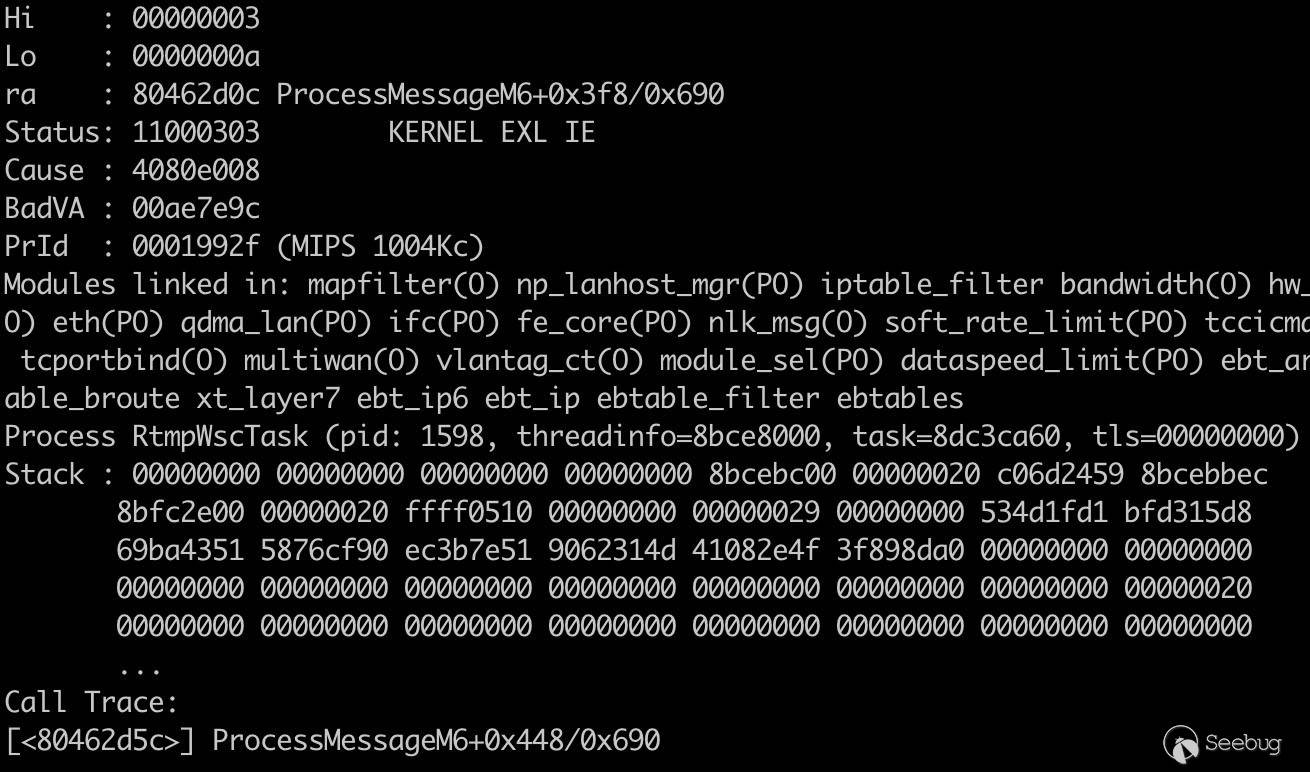
Task: Click the BadVA address 00ae7e9c
Action: point(196,209)
